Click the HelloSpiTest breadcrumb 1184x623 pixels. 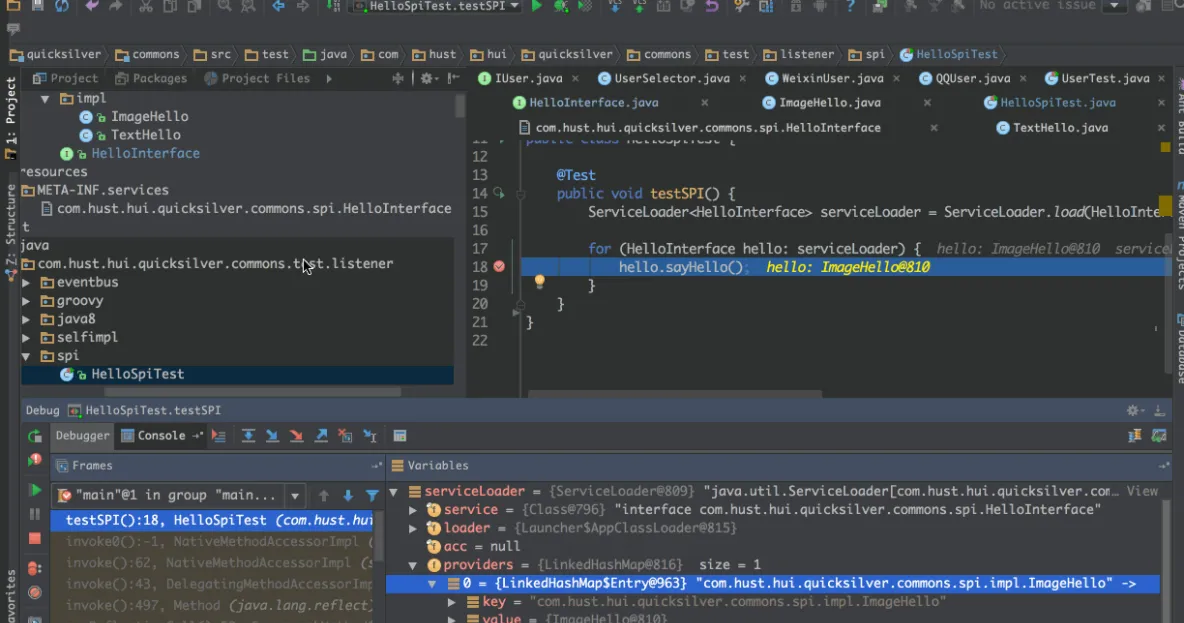pos(949,54)
